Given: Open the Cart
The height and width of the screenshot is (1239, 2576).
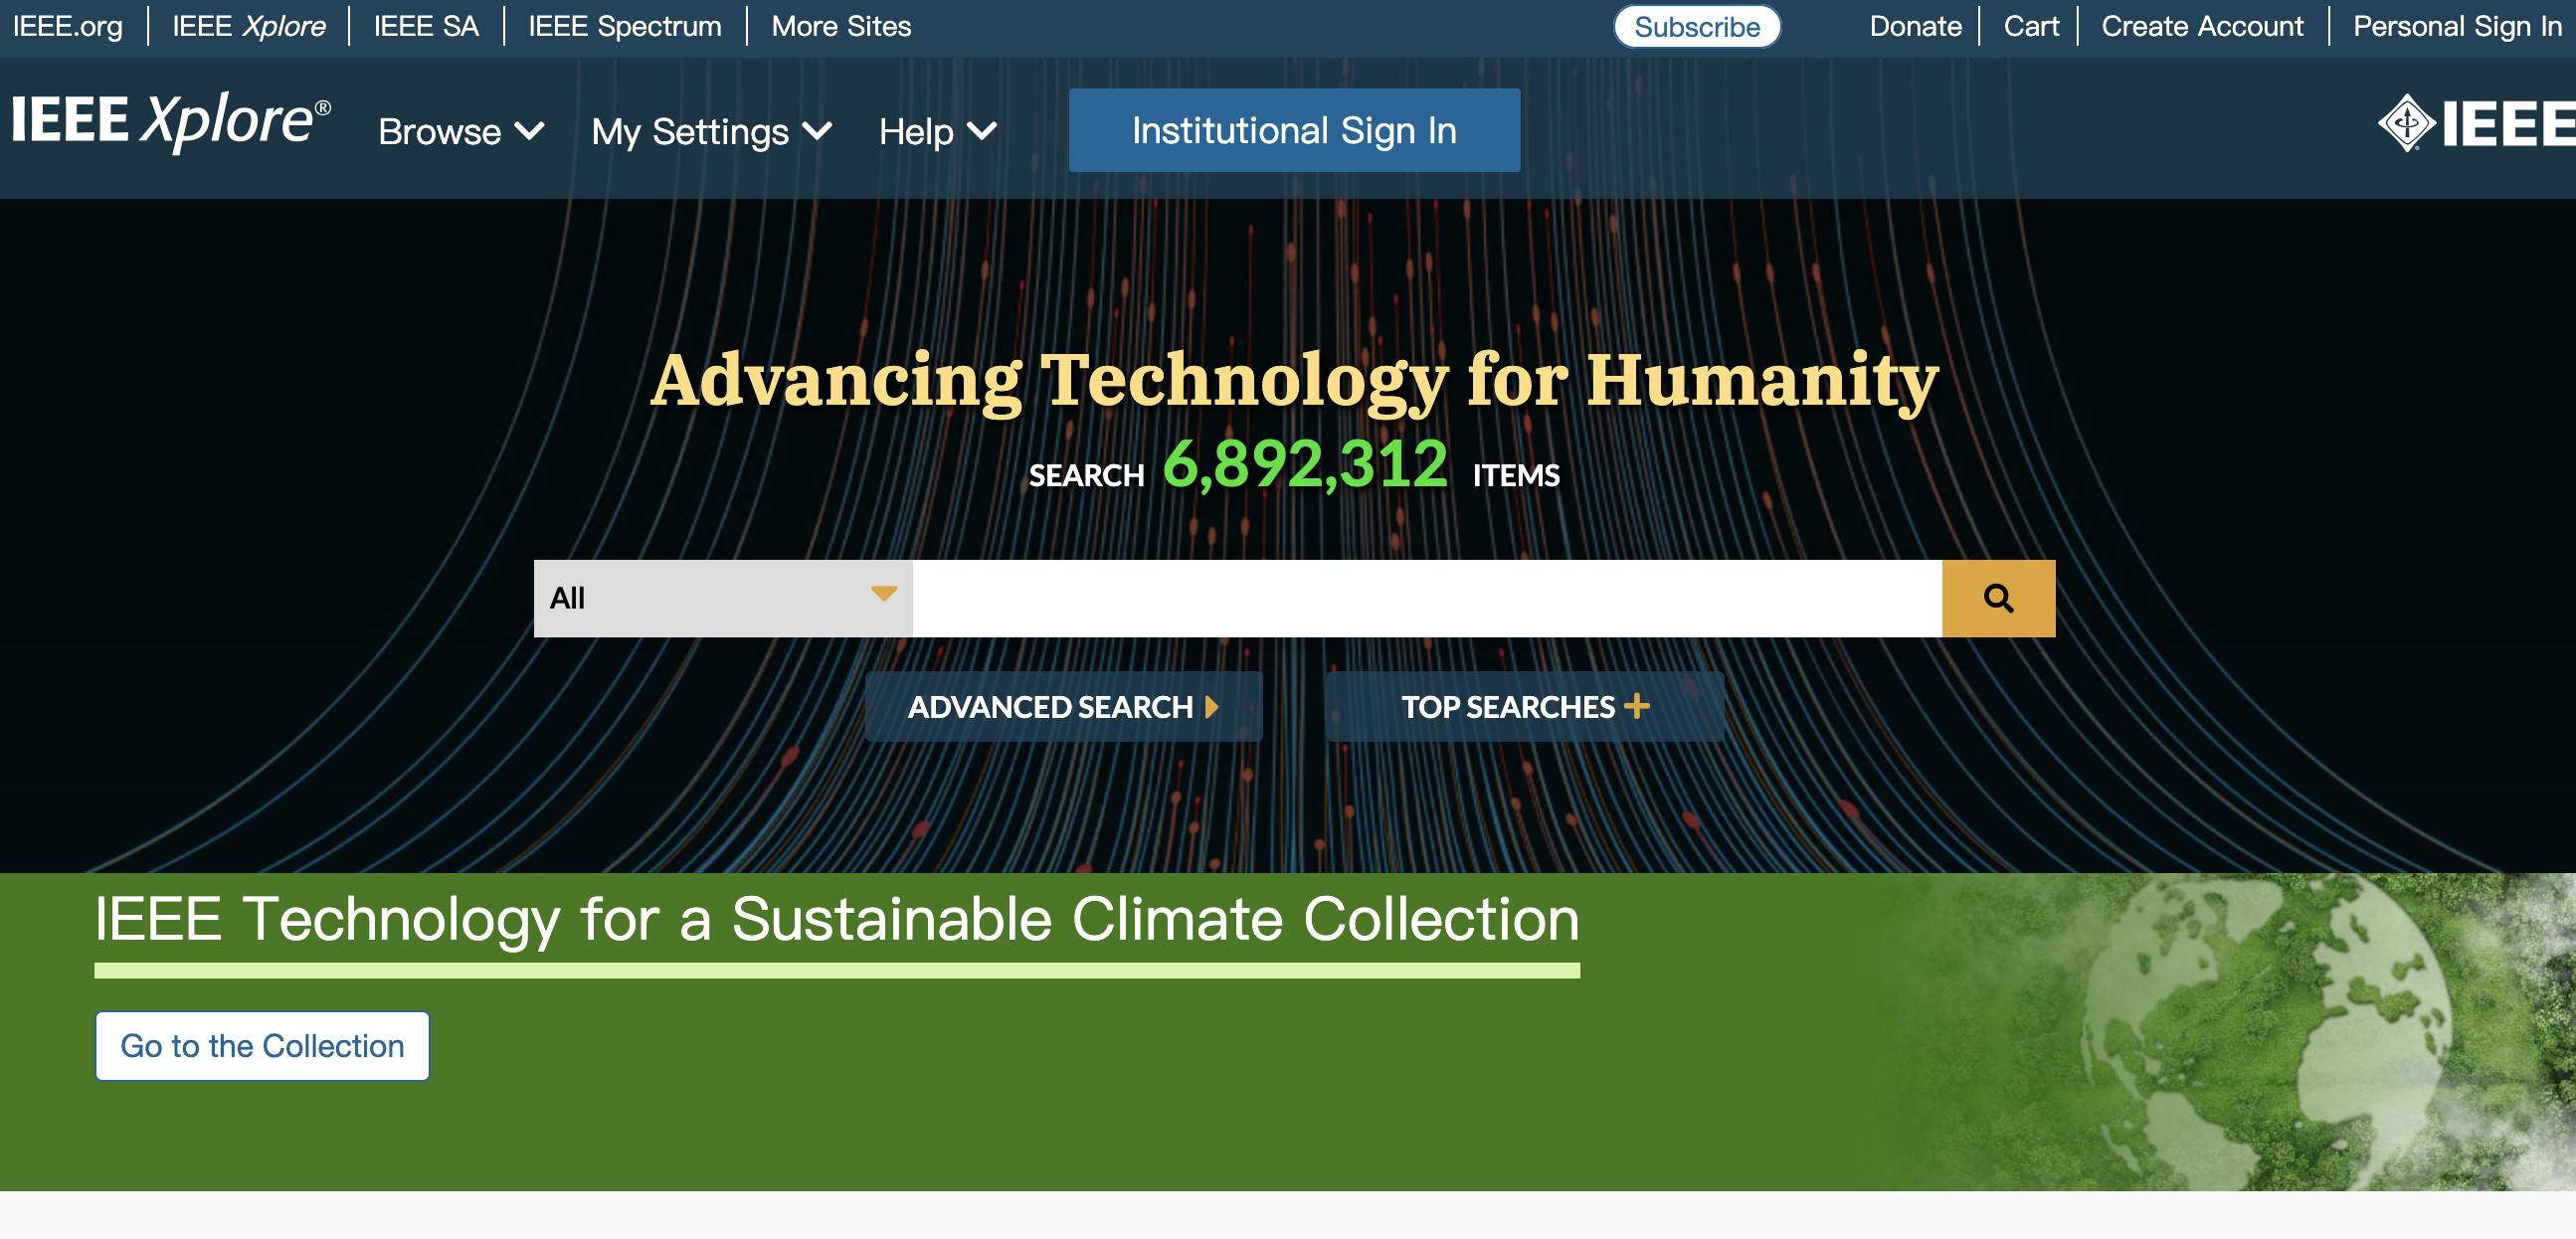Looking at the screenshot, I should pyautogui.click(x=2031, y=26).
